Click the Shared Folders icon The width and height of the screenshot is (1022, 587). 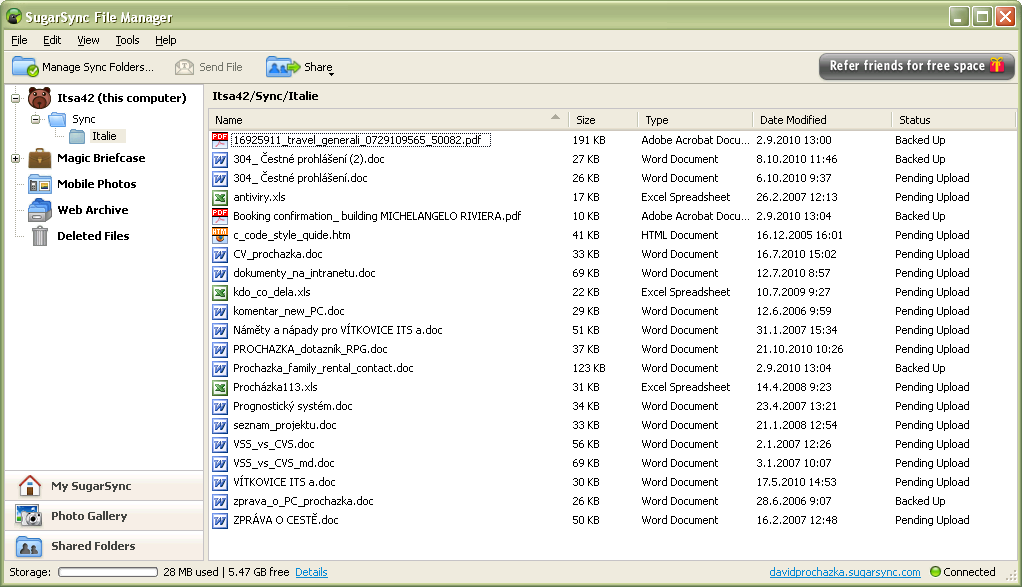tap(29, 546)
